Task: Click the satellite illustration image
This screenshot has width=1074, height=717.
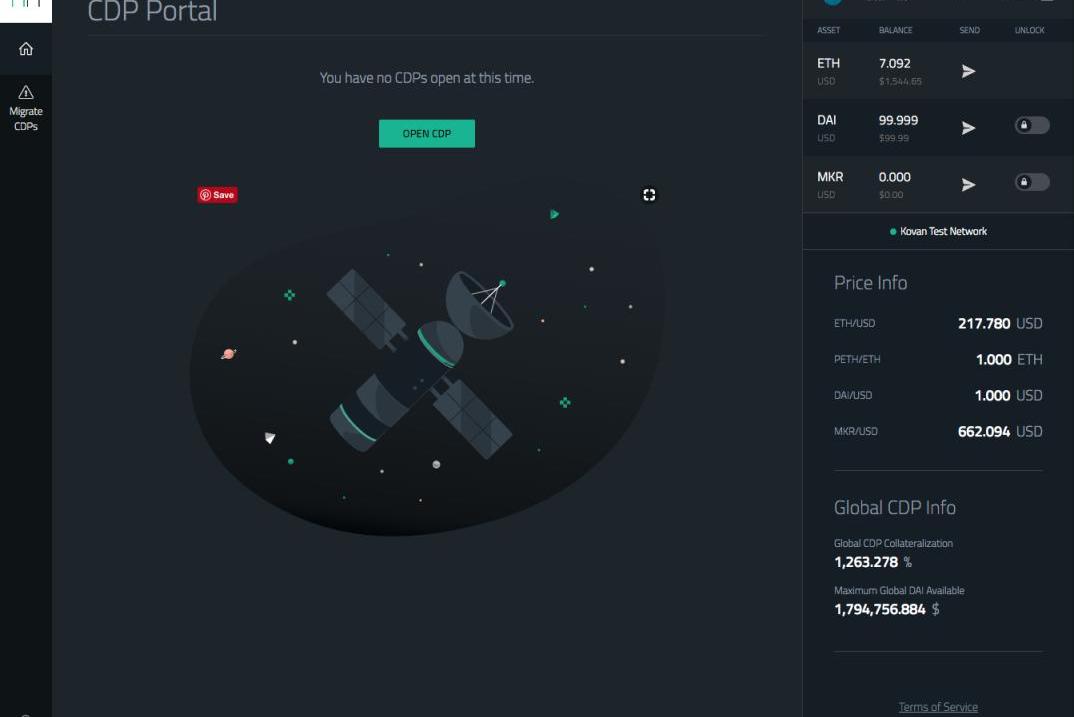Action: (427, 356)
